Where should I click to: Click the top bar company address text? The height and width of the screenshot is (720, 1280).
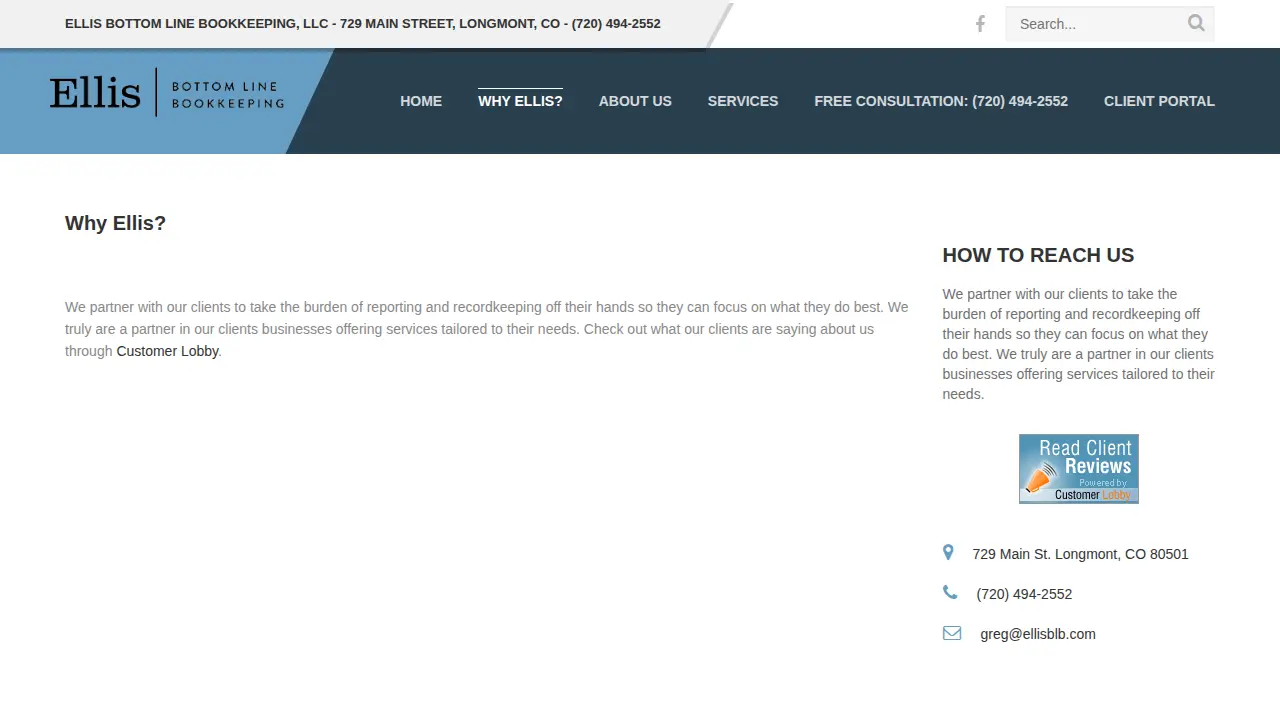(363, 24)
